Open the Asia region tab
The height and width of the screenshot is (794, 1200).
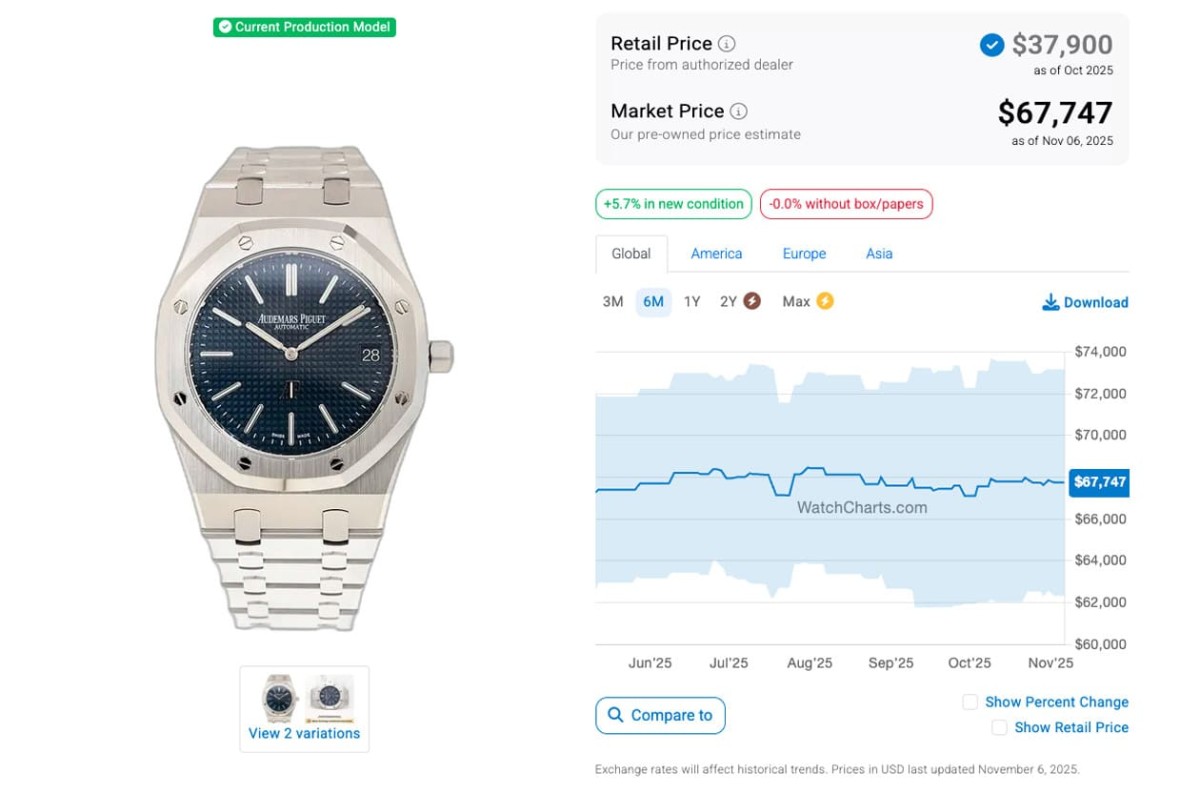point(879,254)
